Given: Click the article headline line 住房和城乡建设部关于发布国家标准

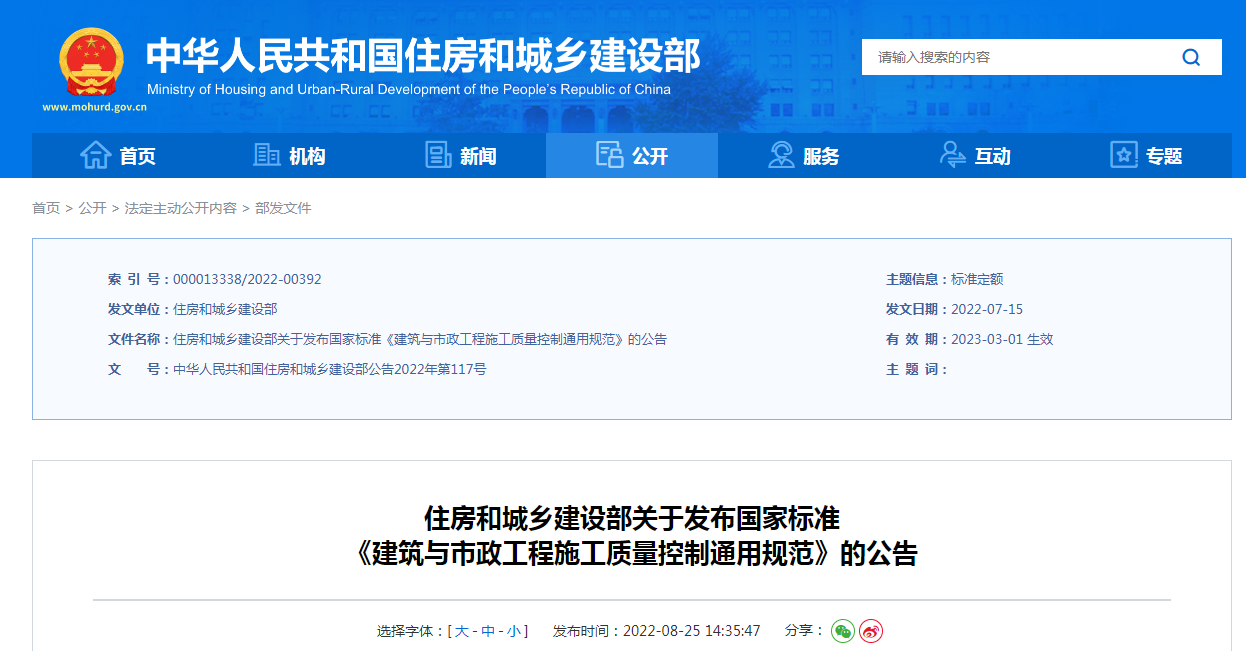Looking at the screenshot, I should pyautogui.click(x=632, y=518).
